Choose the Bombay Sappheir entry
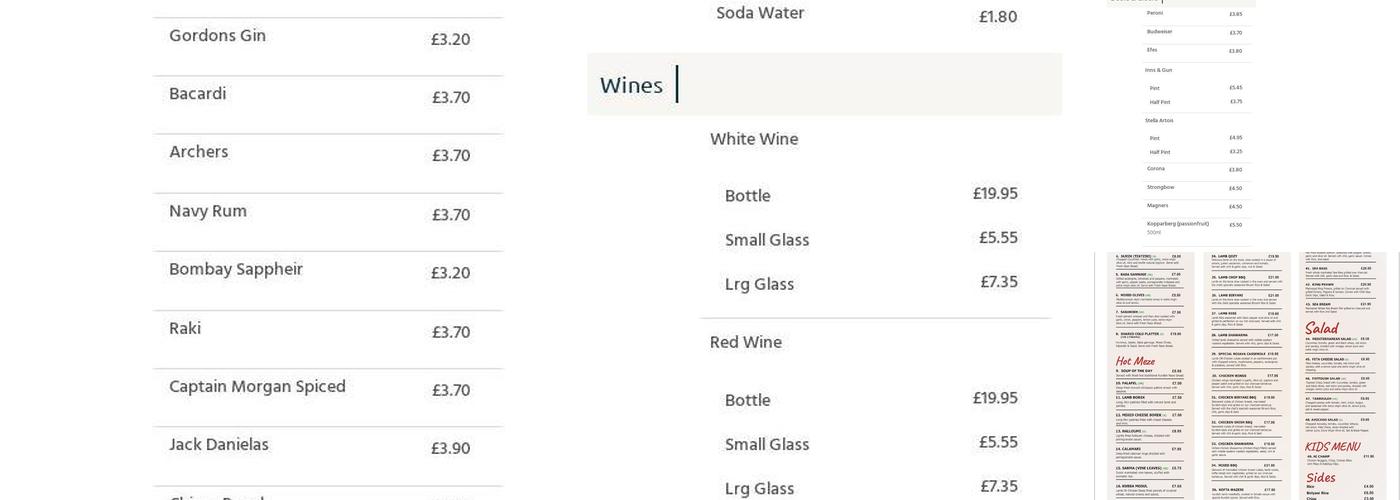Viewport: 1400px width, 500px height. coord(235,270)
